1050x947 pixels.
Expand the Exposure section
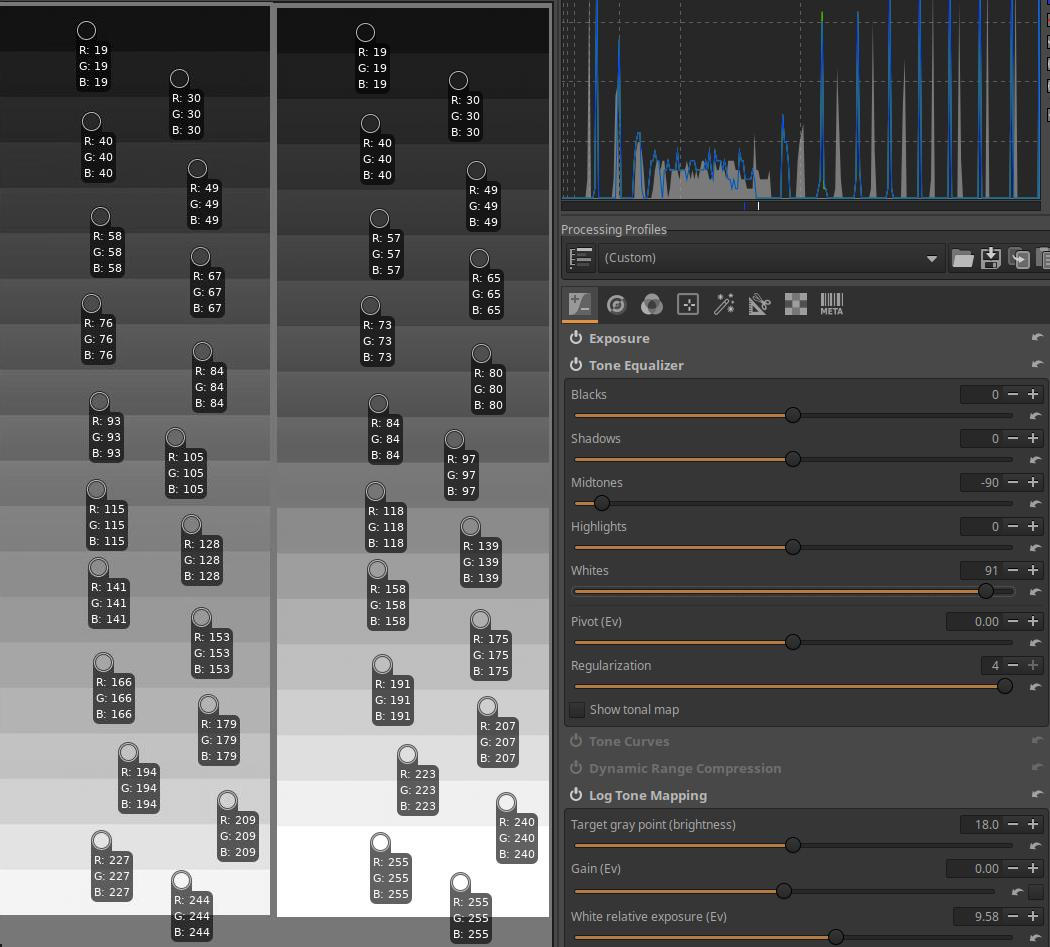coord(619,339)
